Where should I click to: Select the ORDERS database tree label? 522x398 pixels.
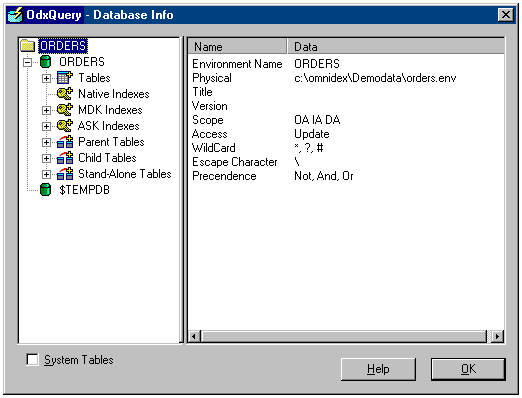click(x=82, y=62)
